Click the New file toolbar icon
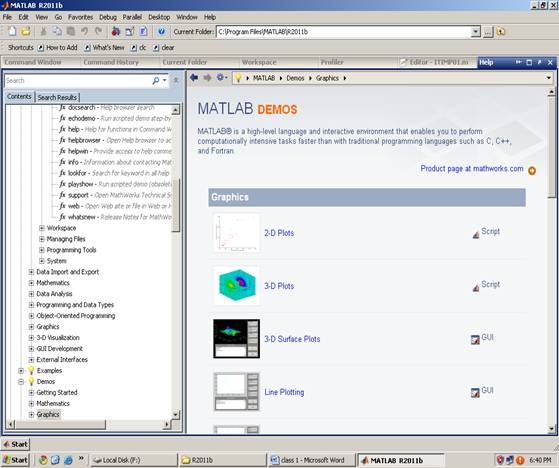 coord(12,31)
